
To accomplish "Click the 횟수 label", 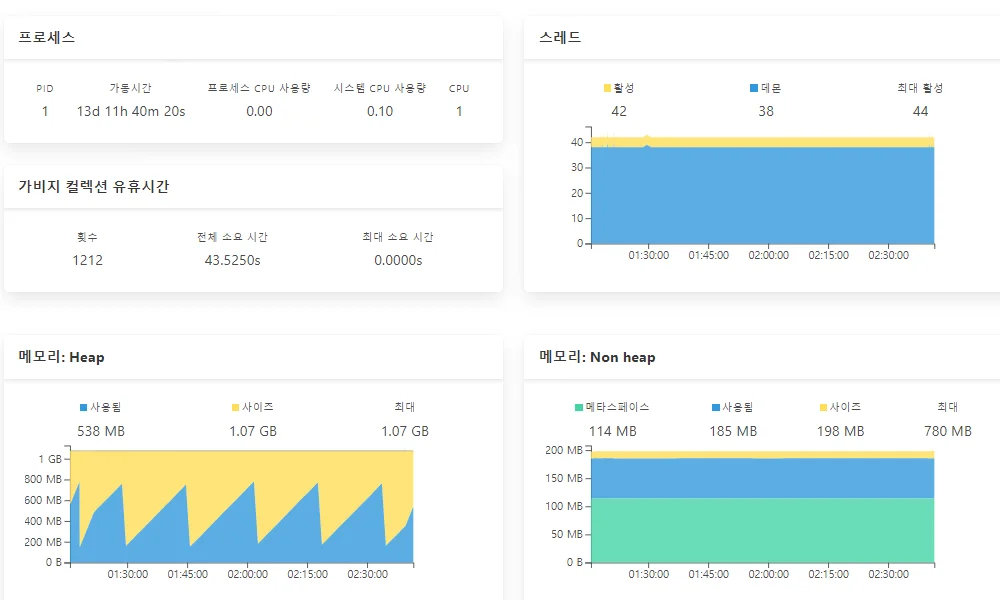I will pos(87,237).
